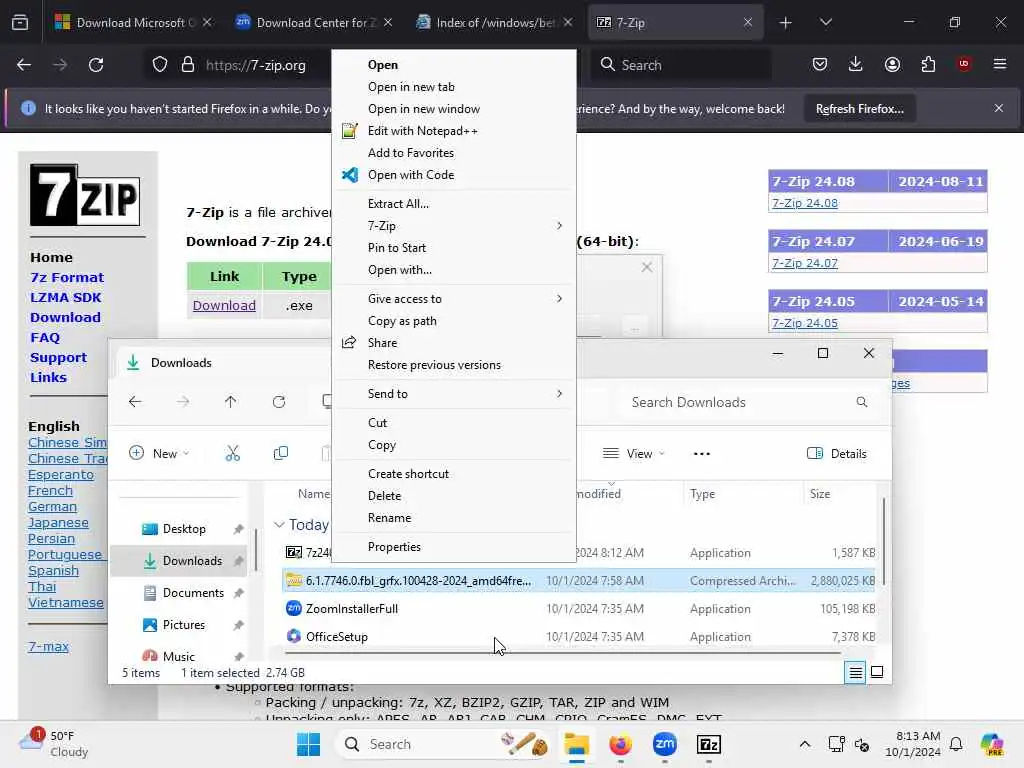Open Firefox tracking protection shield icon
The height and width of the screenshot is (768, 1024).
[x=159, y=65]
